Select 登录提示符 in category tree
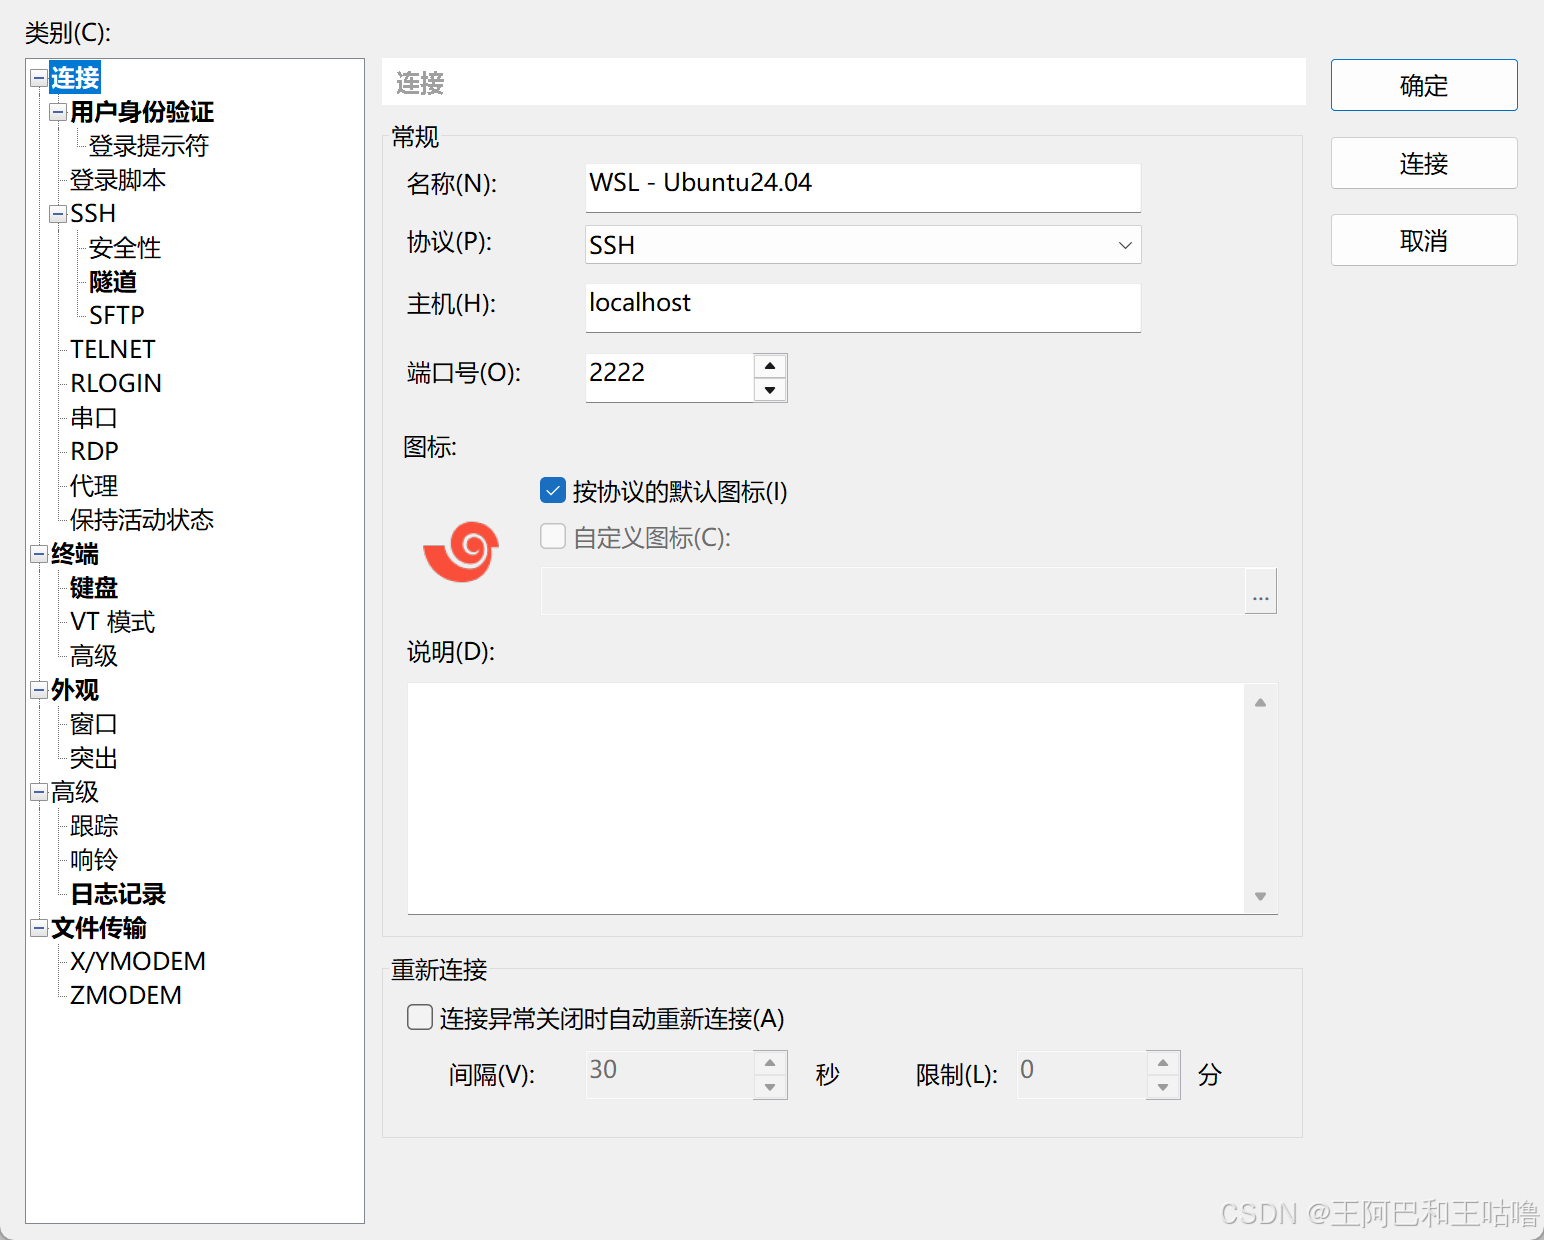This screenshot has width=1544, height=1240. point(148,146)
